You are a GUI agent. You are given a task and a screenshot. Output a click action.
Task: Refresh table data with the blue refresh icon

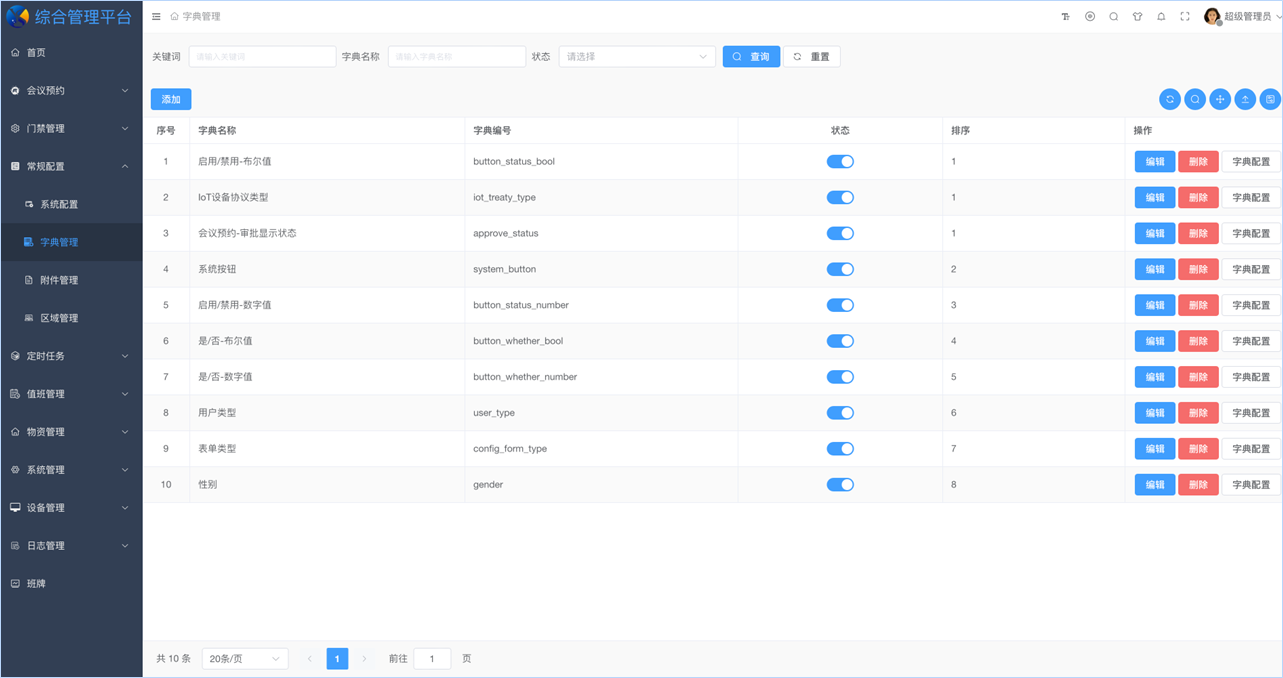click(x=1169, y=99)
